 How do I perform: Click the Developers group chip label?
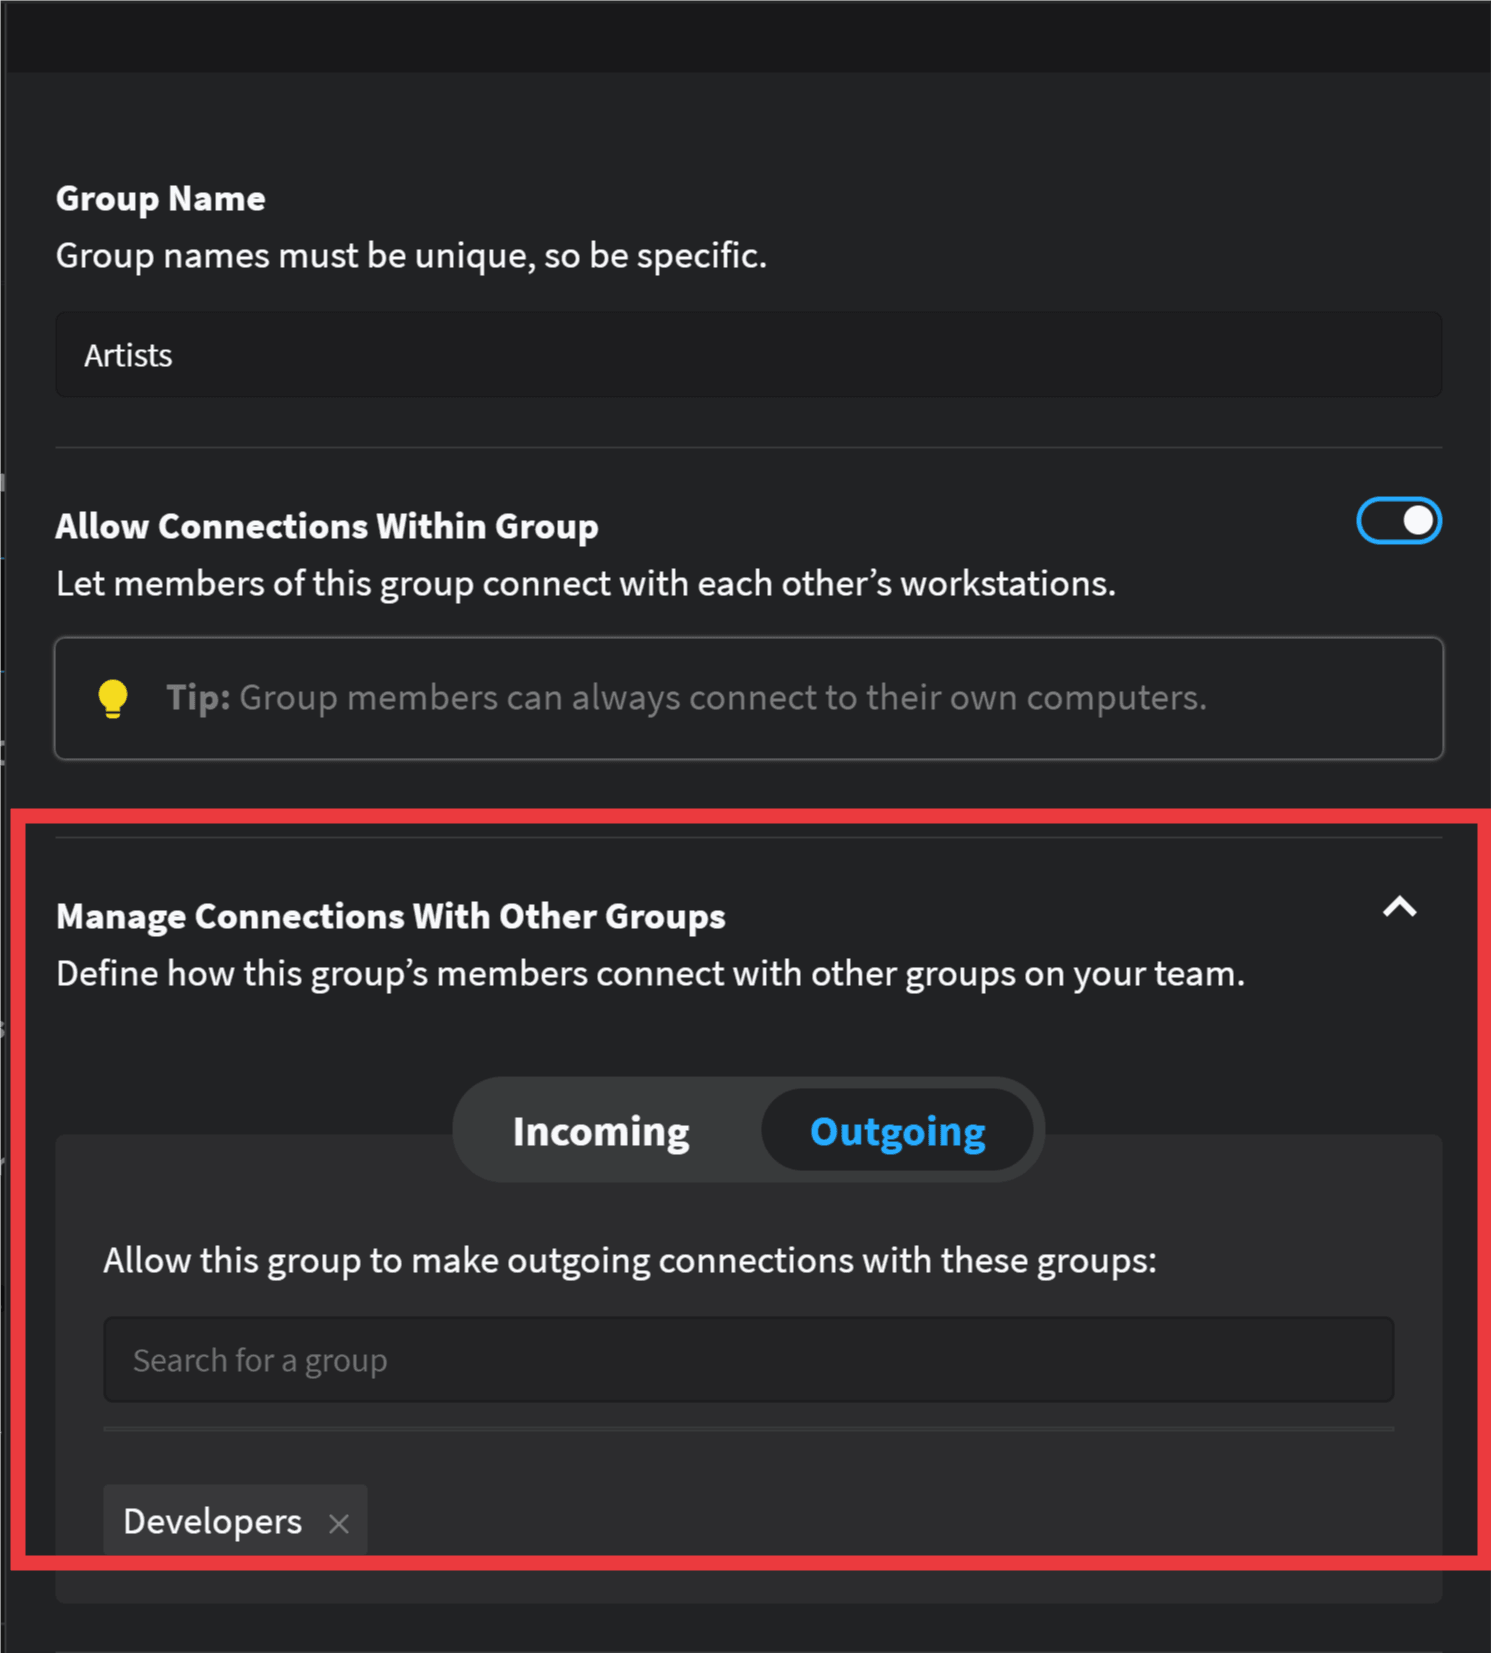click(x=212, y=1521)
